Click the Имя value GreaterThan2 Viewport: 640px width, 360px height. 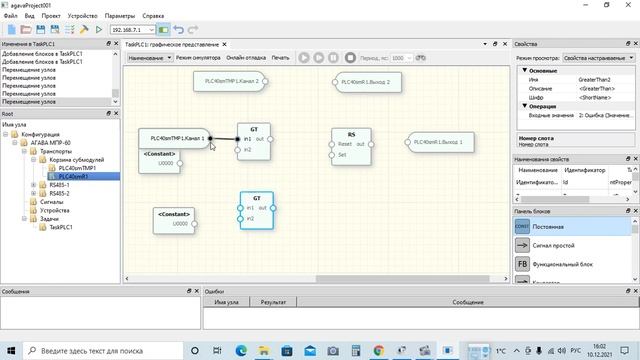click(x=594, y=80)
